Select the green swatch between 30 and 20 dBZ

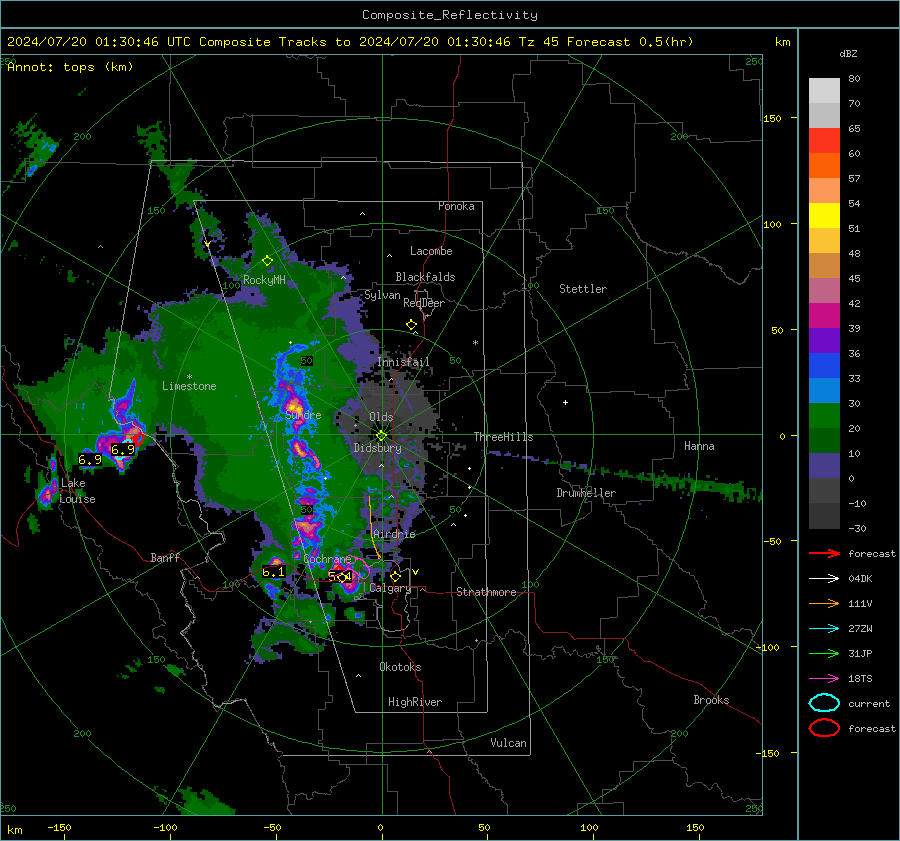tap(824, 416)
